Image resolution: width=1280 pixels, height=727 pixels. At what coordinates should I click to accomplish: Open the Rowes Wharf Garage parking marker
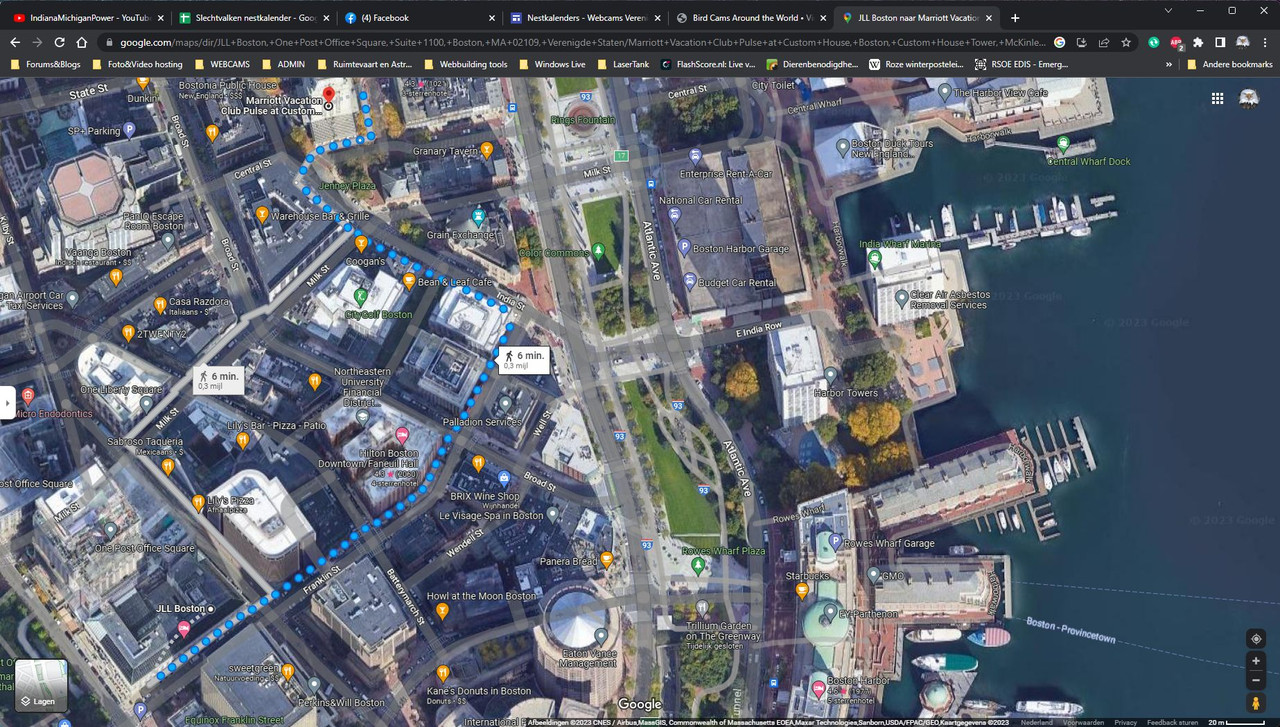pos(836,543)
